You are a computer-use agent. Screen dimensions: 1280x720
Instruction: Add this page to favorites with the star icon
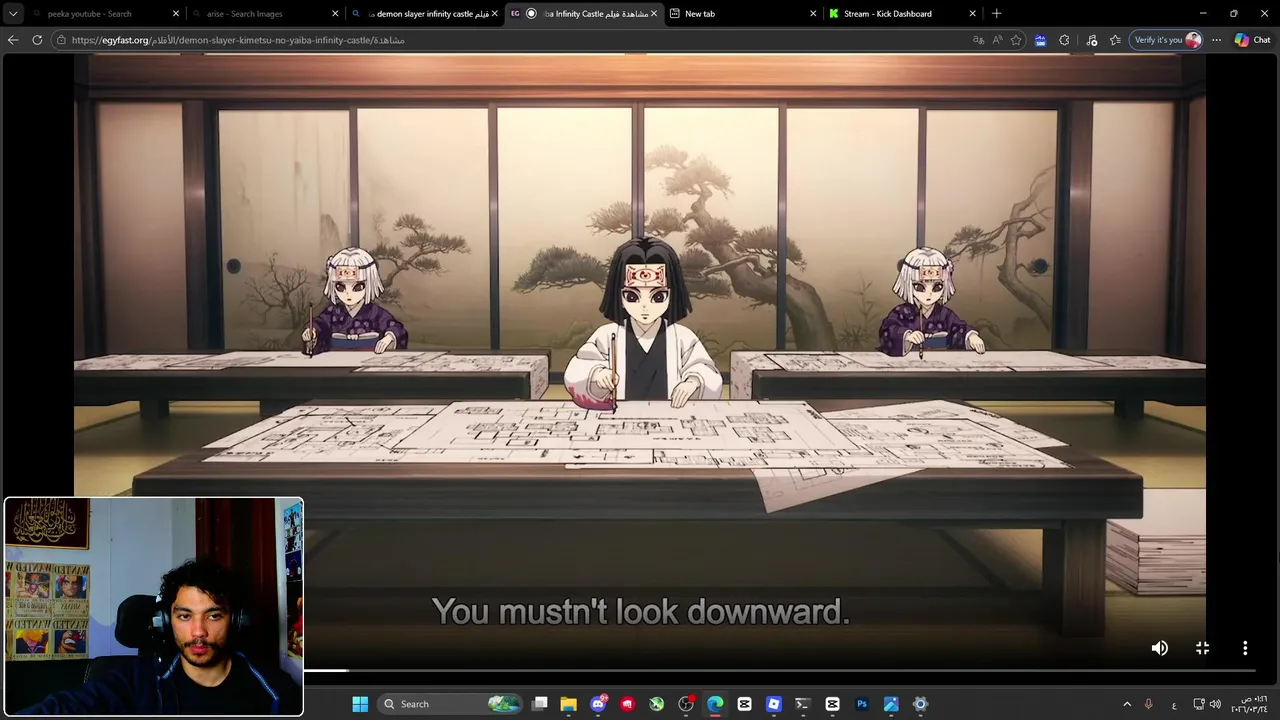coord(1016,40)
